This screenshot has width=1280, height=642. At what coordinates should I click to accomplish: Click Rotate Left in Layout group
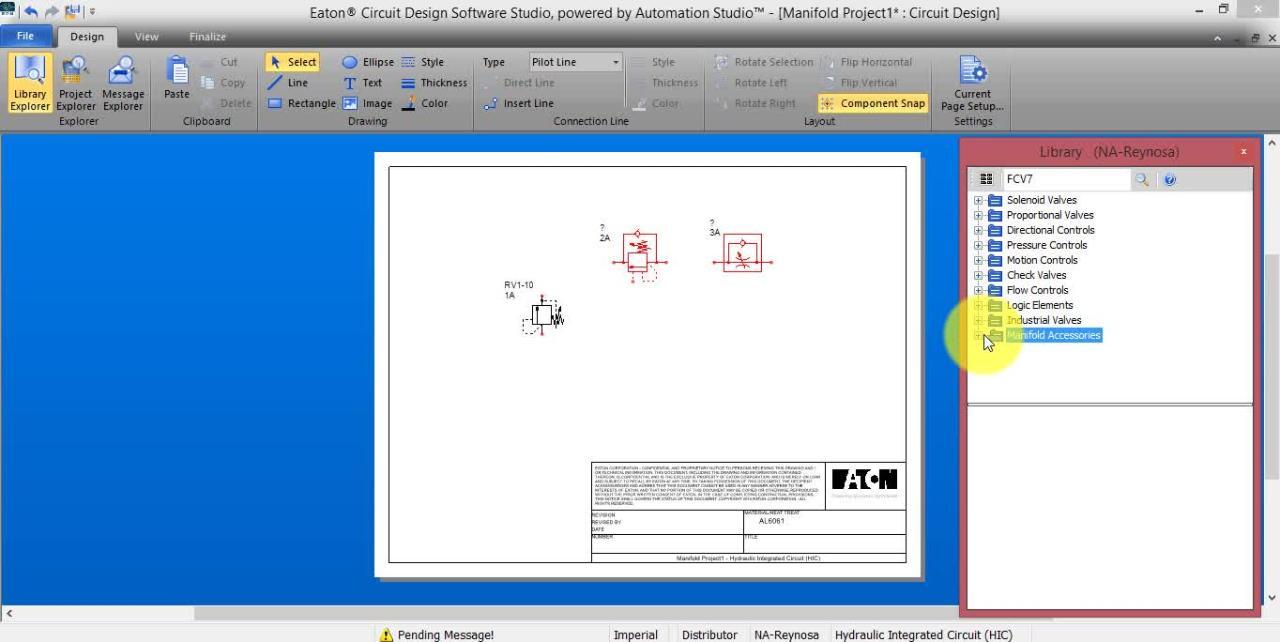tap(751, 83)
